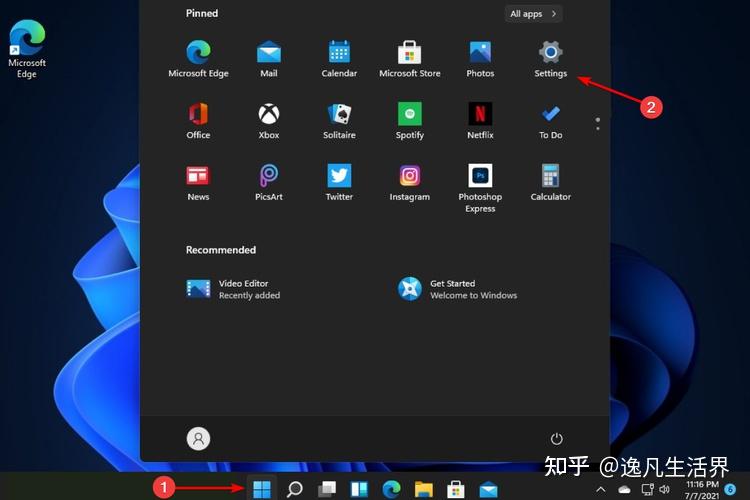Open the user account profile button
750x500 pixels.
198,438
